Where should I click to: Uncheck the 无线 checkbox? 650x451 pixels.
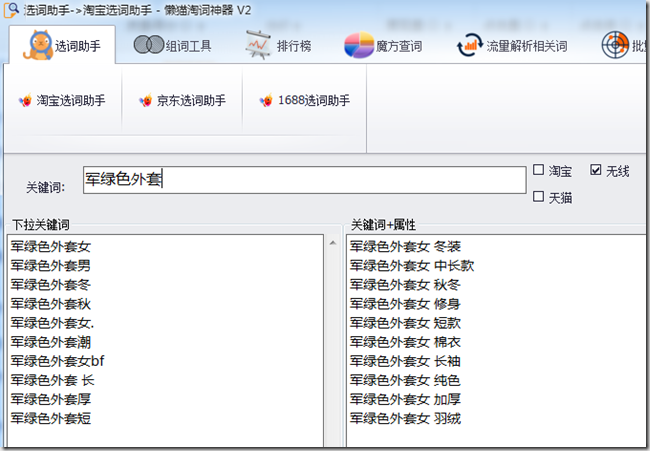pyautogui.click(x=596, y=171)
